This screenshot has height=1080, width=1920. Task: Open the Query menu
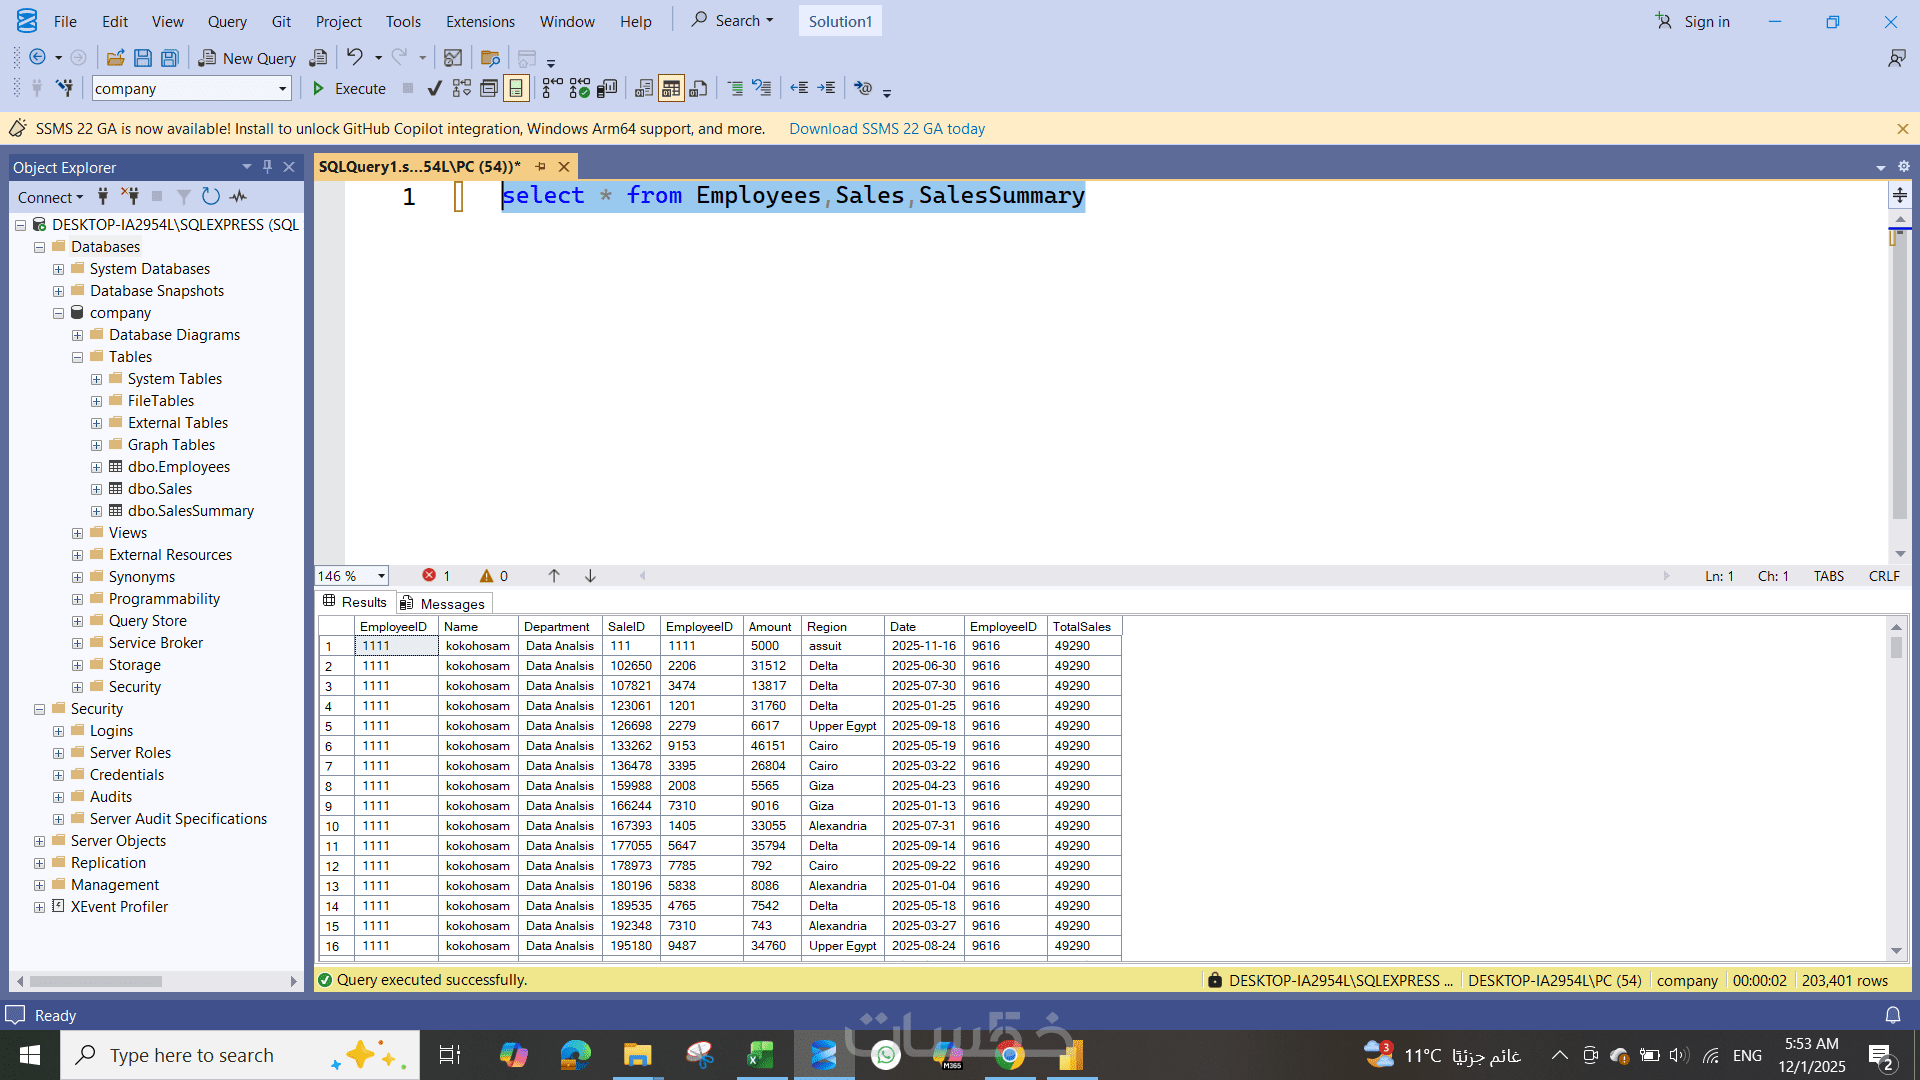[x=227, y=21]
